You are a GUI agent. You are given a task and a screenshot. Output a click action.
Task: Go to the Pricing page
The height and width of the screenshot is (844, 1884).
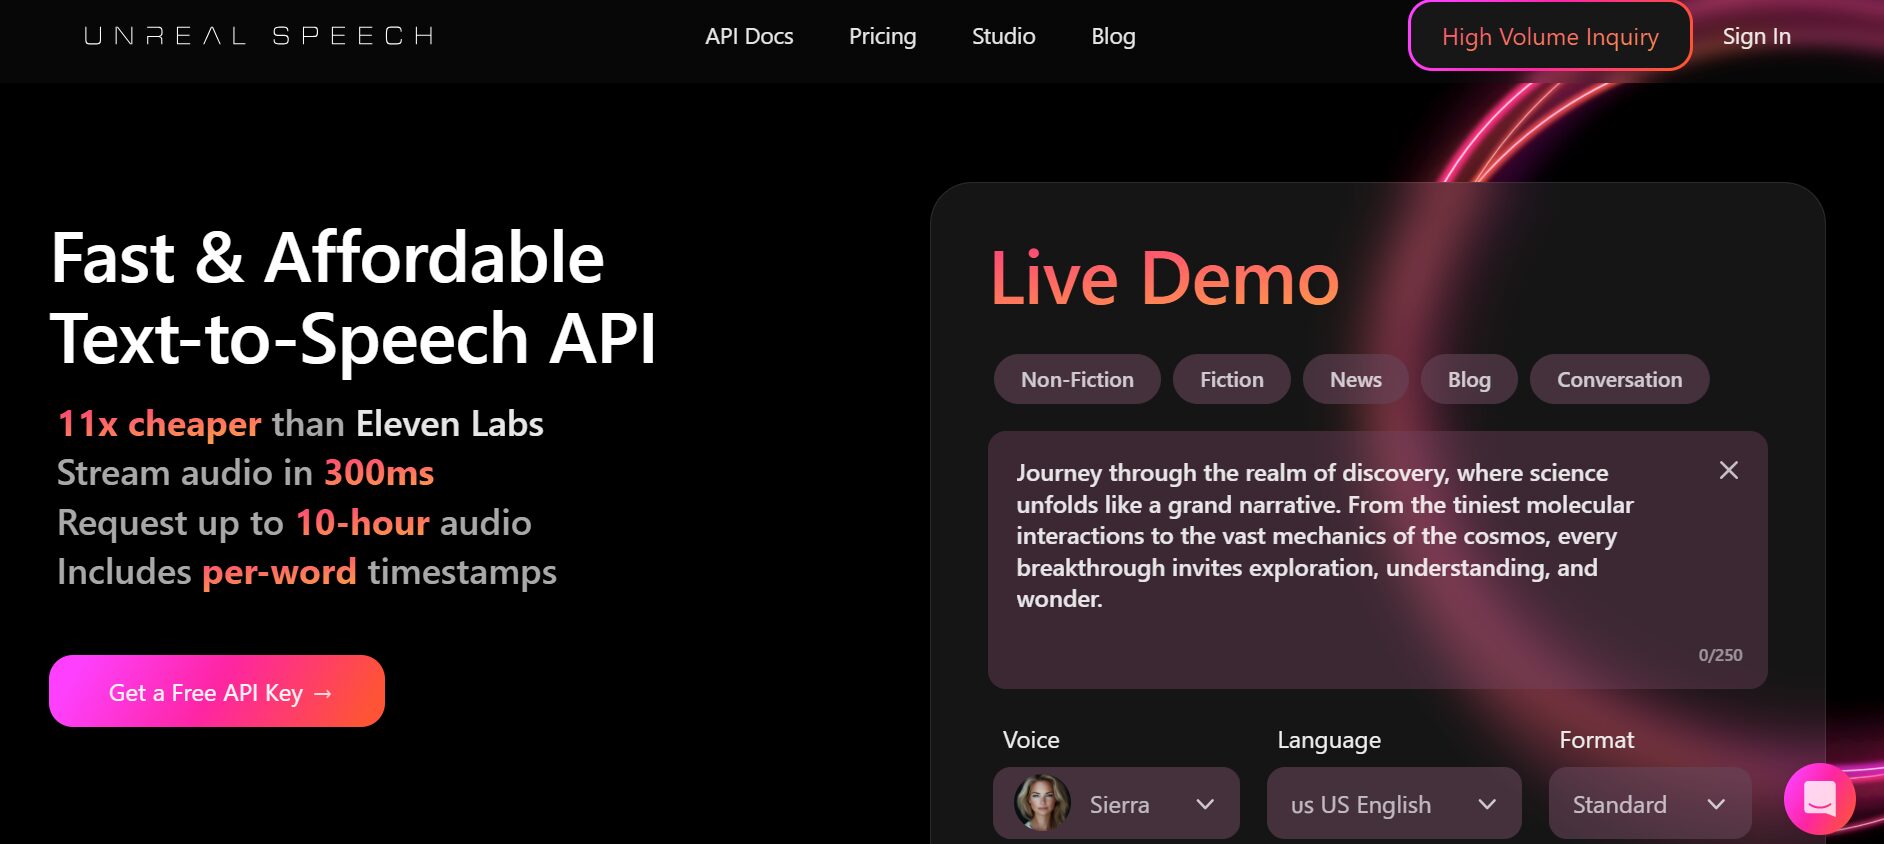coord(882,36)
